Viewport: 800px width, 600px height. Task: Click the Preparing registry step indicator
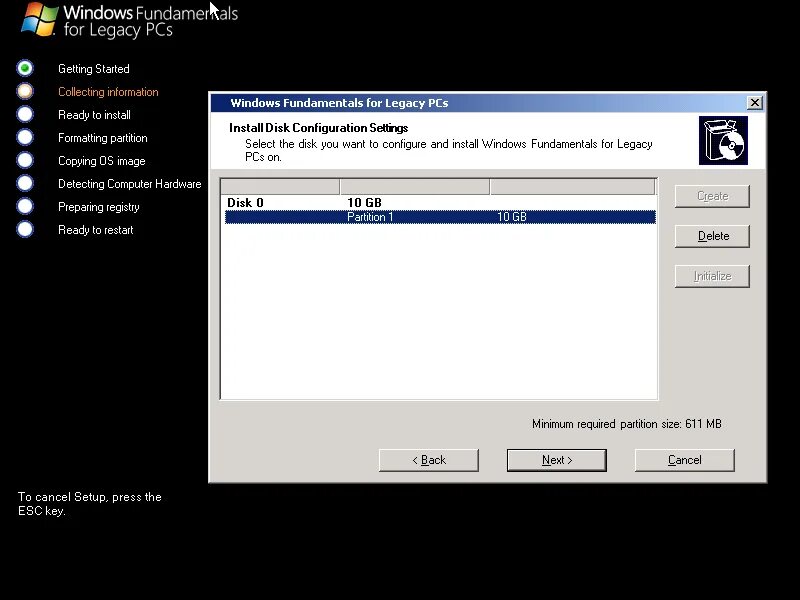coord(24,206)
